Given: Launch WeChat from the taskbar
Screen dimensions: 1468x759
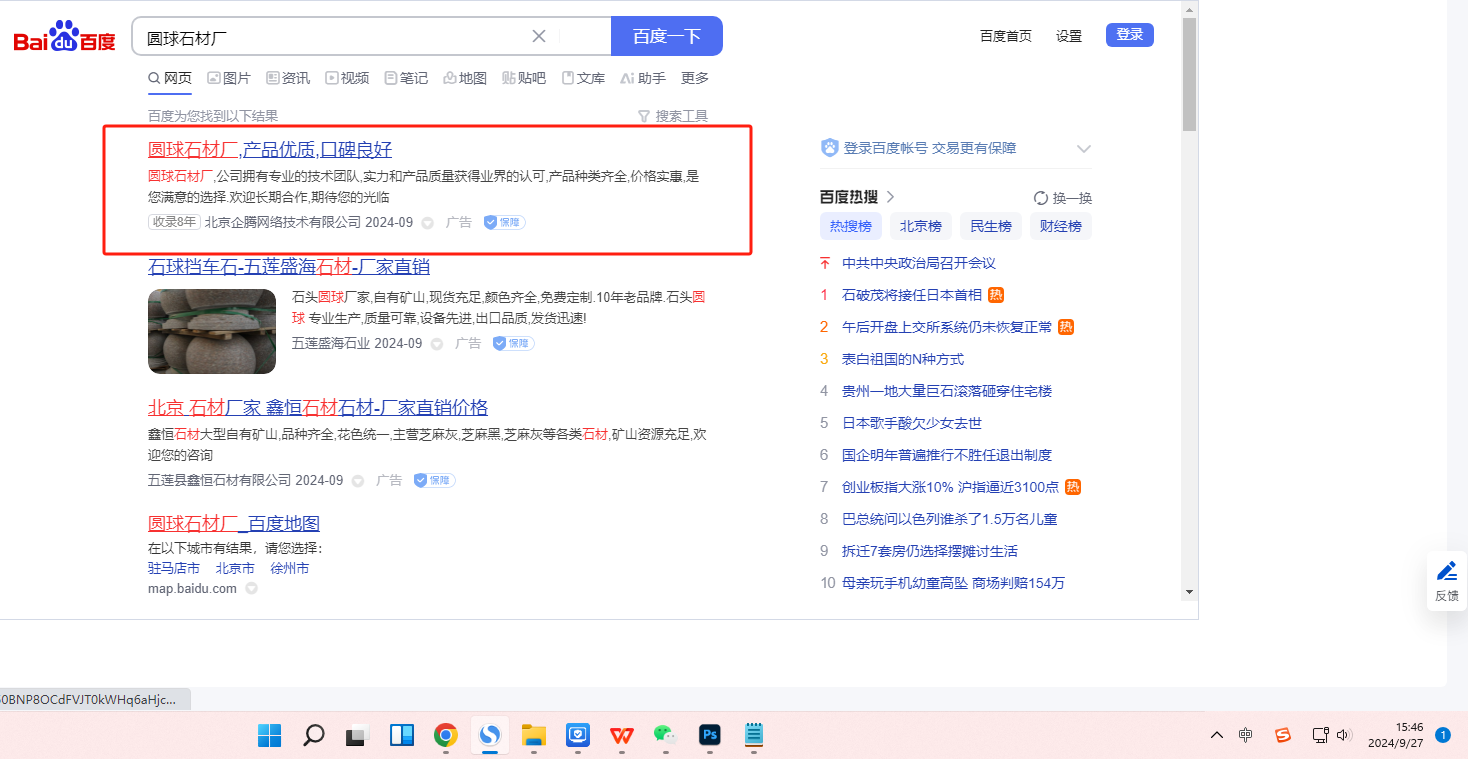Looking at the screenshot, I should point(665,736).
